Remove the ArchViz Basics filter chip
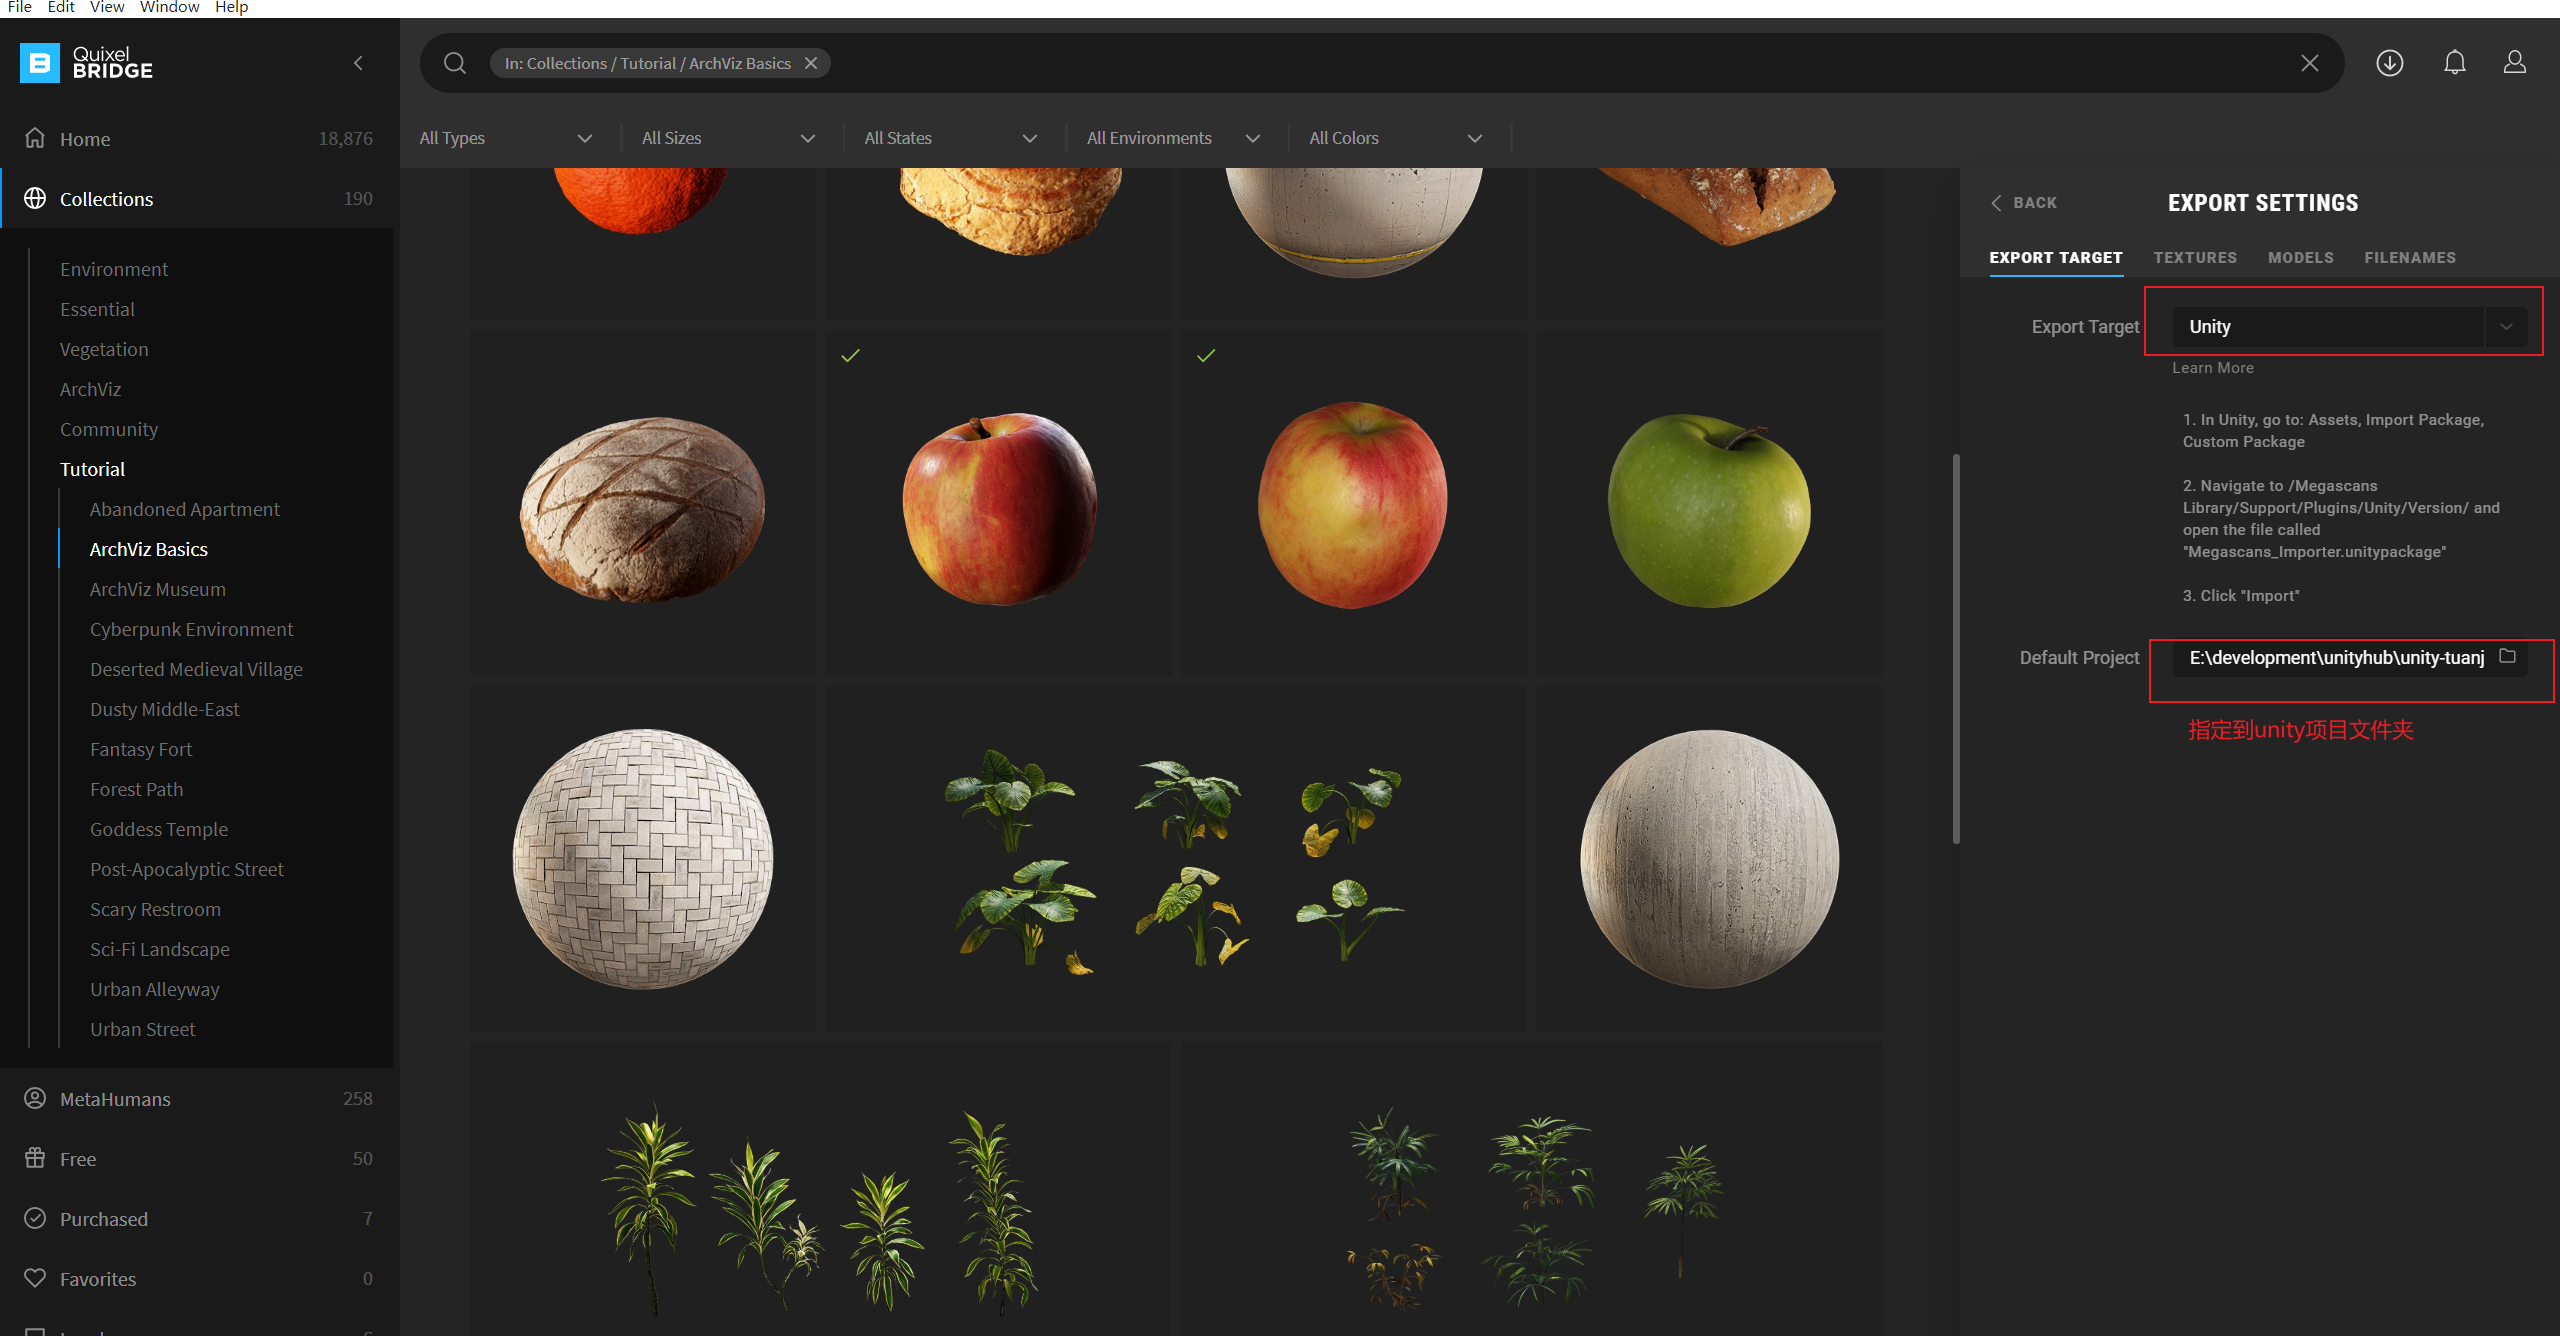Viewport: 2560px width, 1336px height. [811, 63]
